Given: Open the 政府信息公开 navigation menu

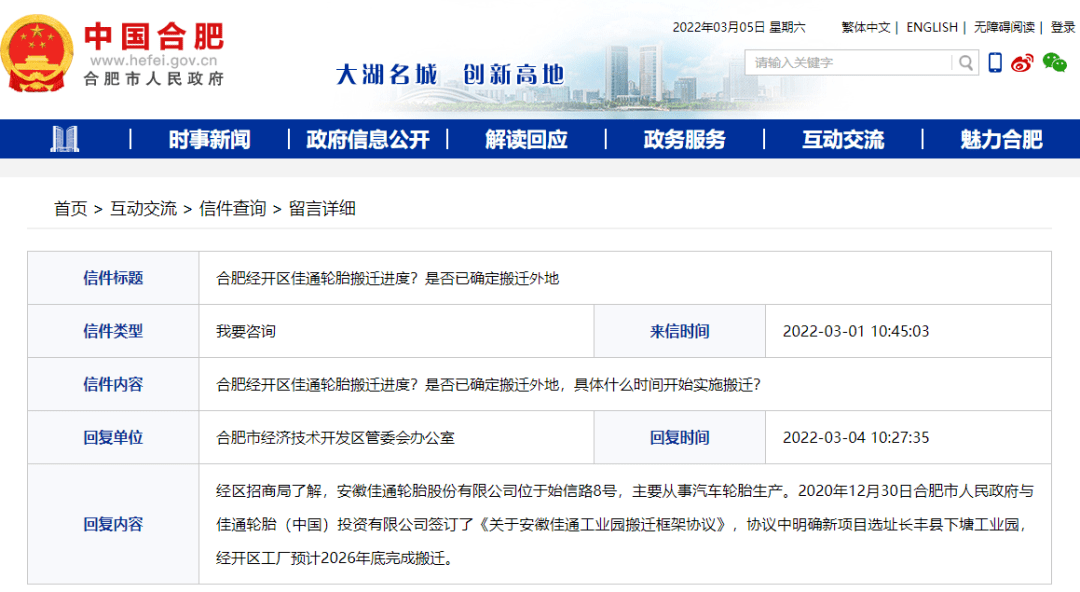Looking at the screenshot, I should pos(364,139).
